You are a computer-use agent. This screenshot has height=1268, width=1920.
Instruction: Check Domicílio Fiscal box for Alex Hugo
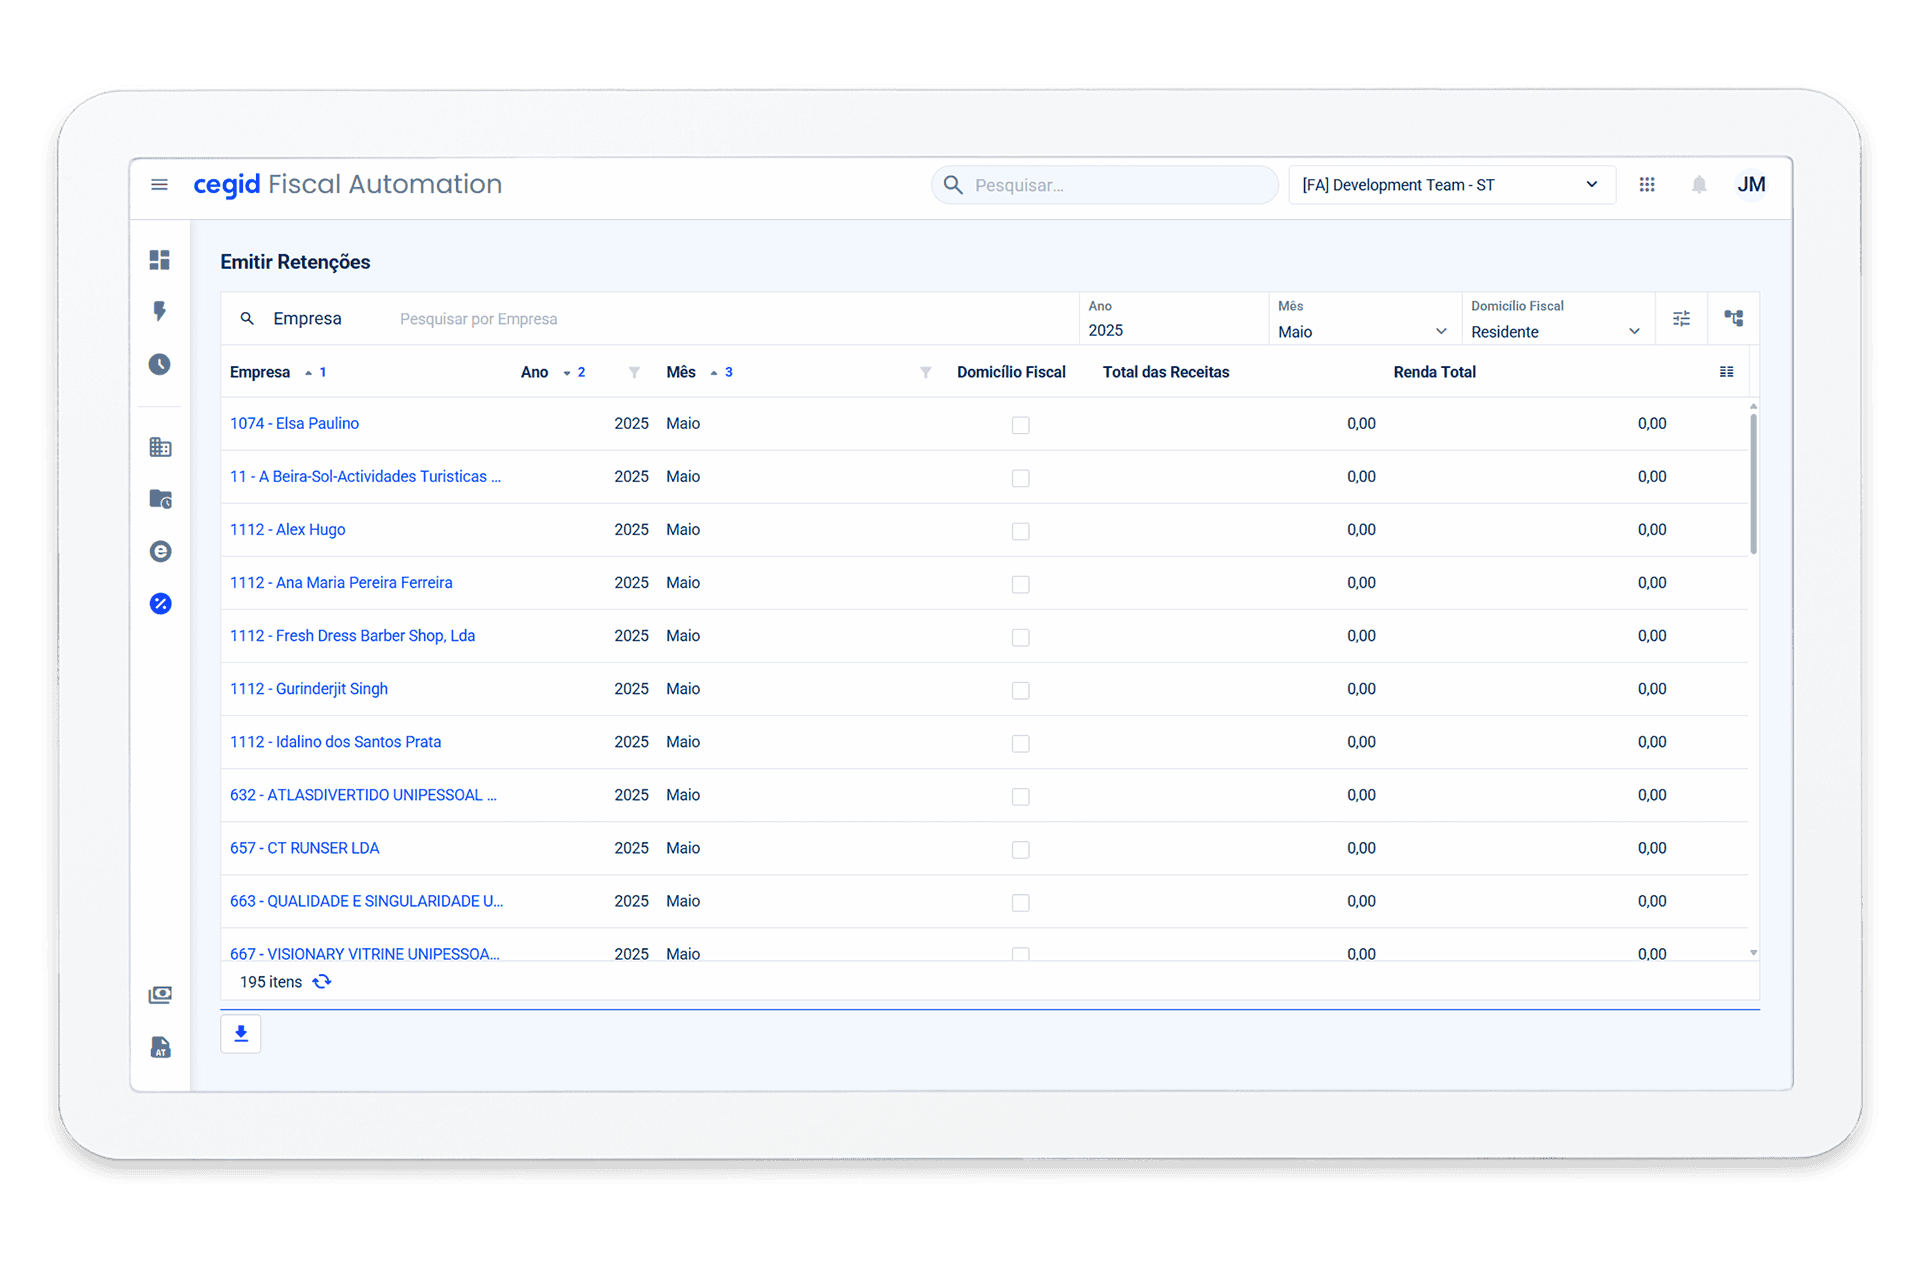[x=1020, y=531]
